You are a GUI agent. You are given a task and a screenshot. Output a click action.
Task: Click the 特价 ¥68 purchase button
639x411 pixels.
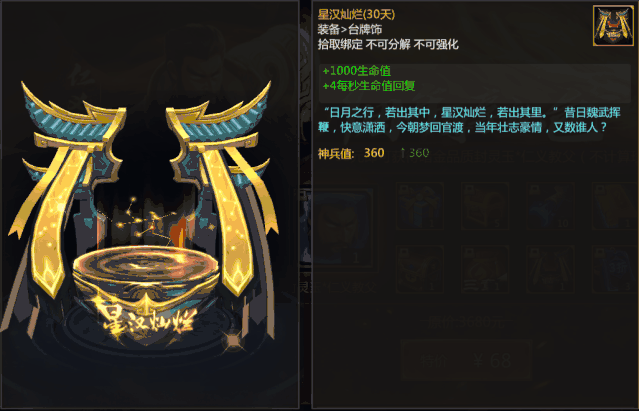coord(467,360)
